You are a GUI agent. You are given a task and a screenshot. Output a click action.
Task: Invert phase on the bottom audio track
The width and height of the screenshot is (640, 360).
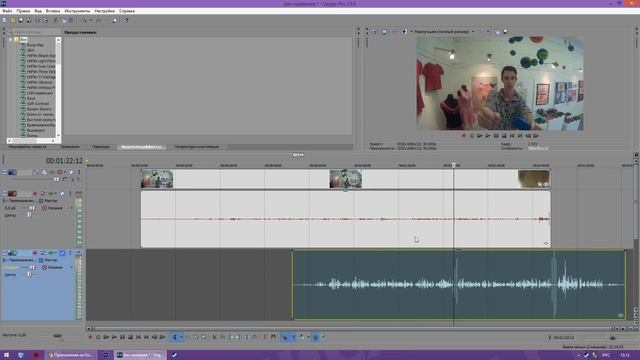[x=42, y=253]
